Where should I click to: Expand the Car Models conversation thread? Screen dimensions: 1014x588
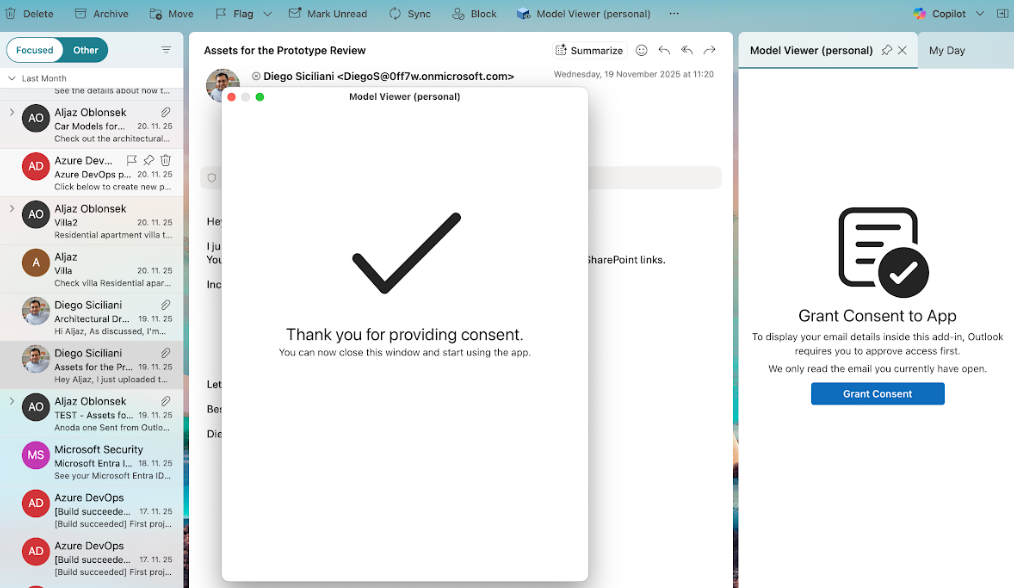(x=12, y=113)
